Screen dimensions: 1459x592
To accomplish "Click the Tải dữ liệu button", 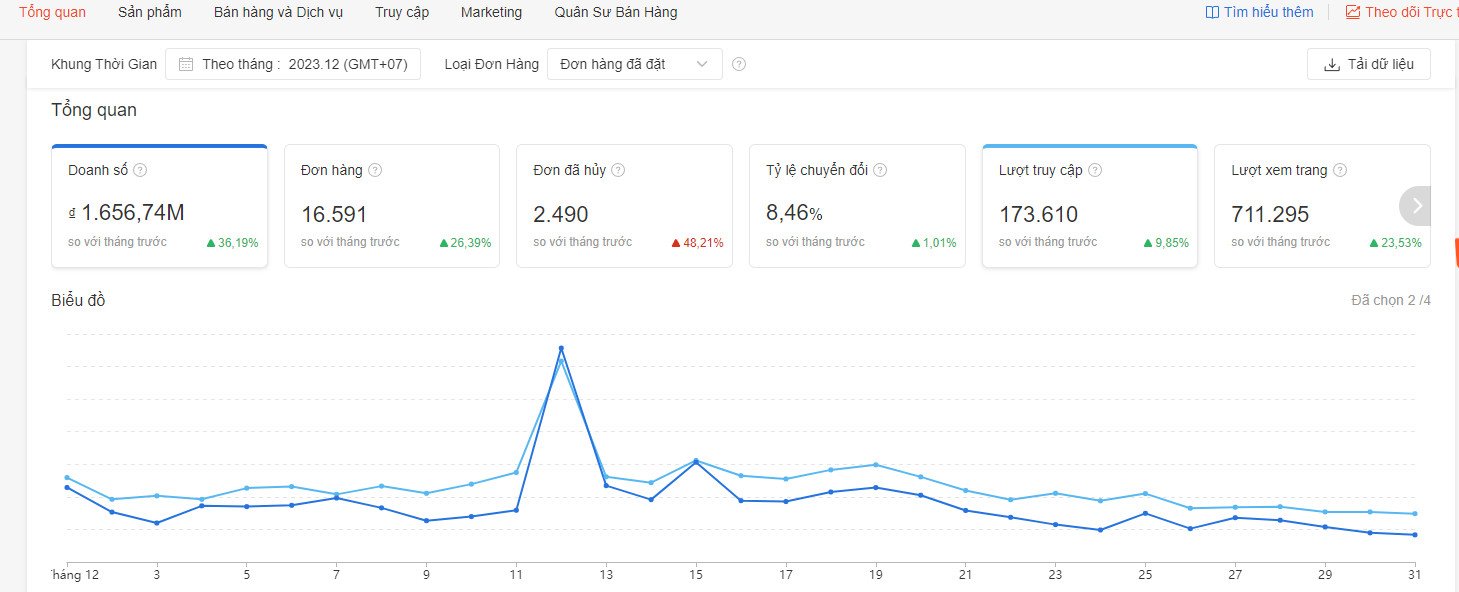I will [1368, 64].
